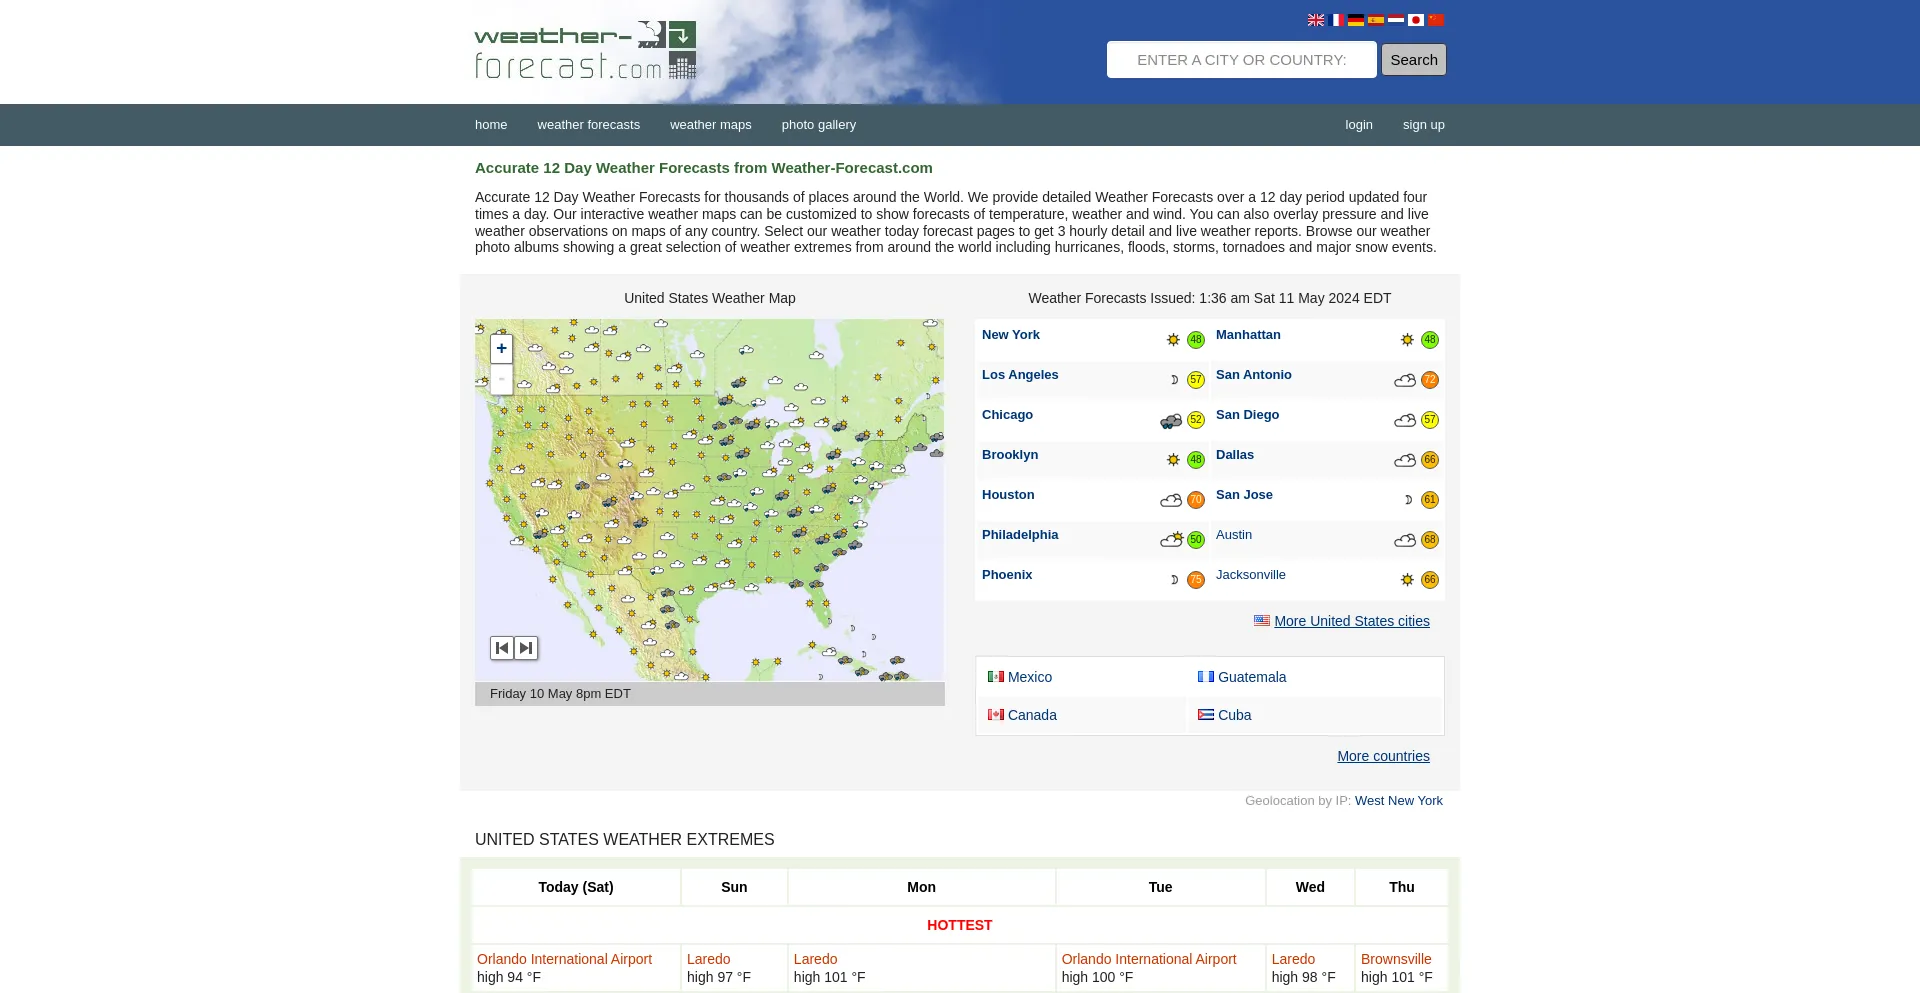Screen dimensions: 1920x993
Task: Step map forecast to previous time frame
Action: point(502,648)
